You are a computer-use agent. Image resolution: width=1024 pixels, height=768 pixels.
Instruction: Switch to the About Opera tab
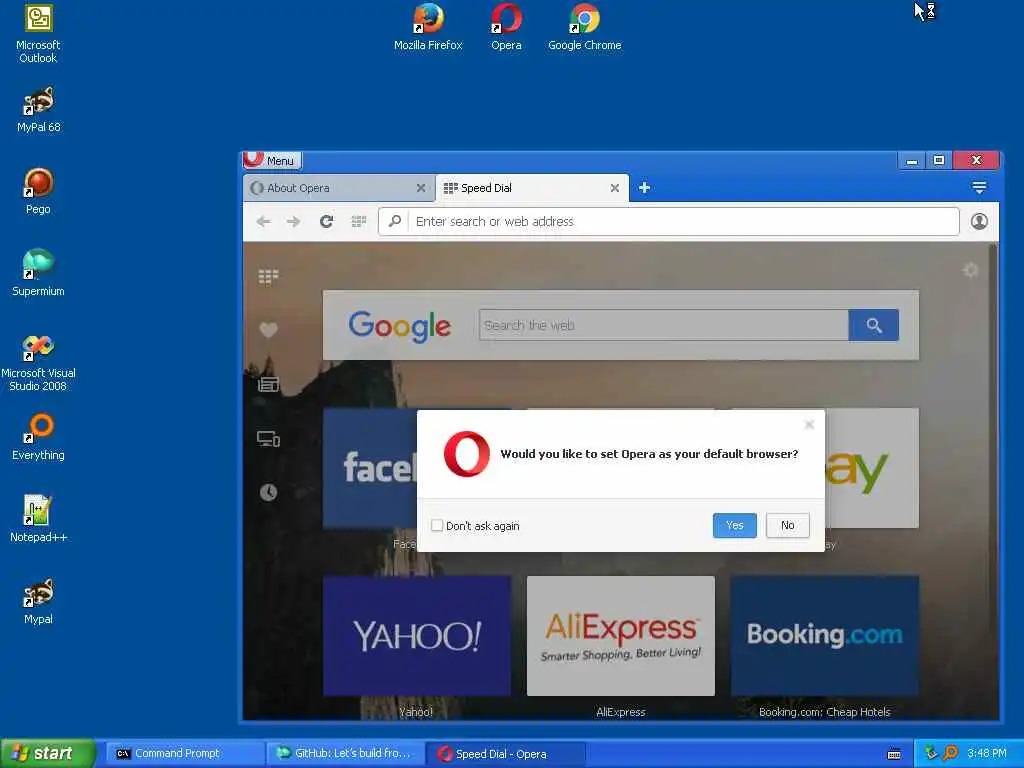pyautogui.click(x=331, y=188)
